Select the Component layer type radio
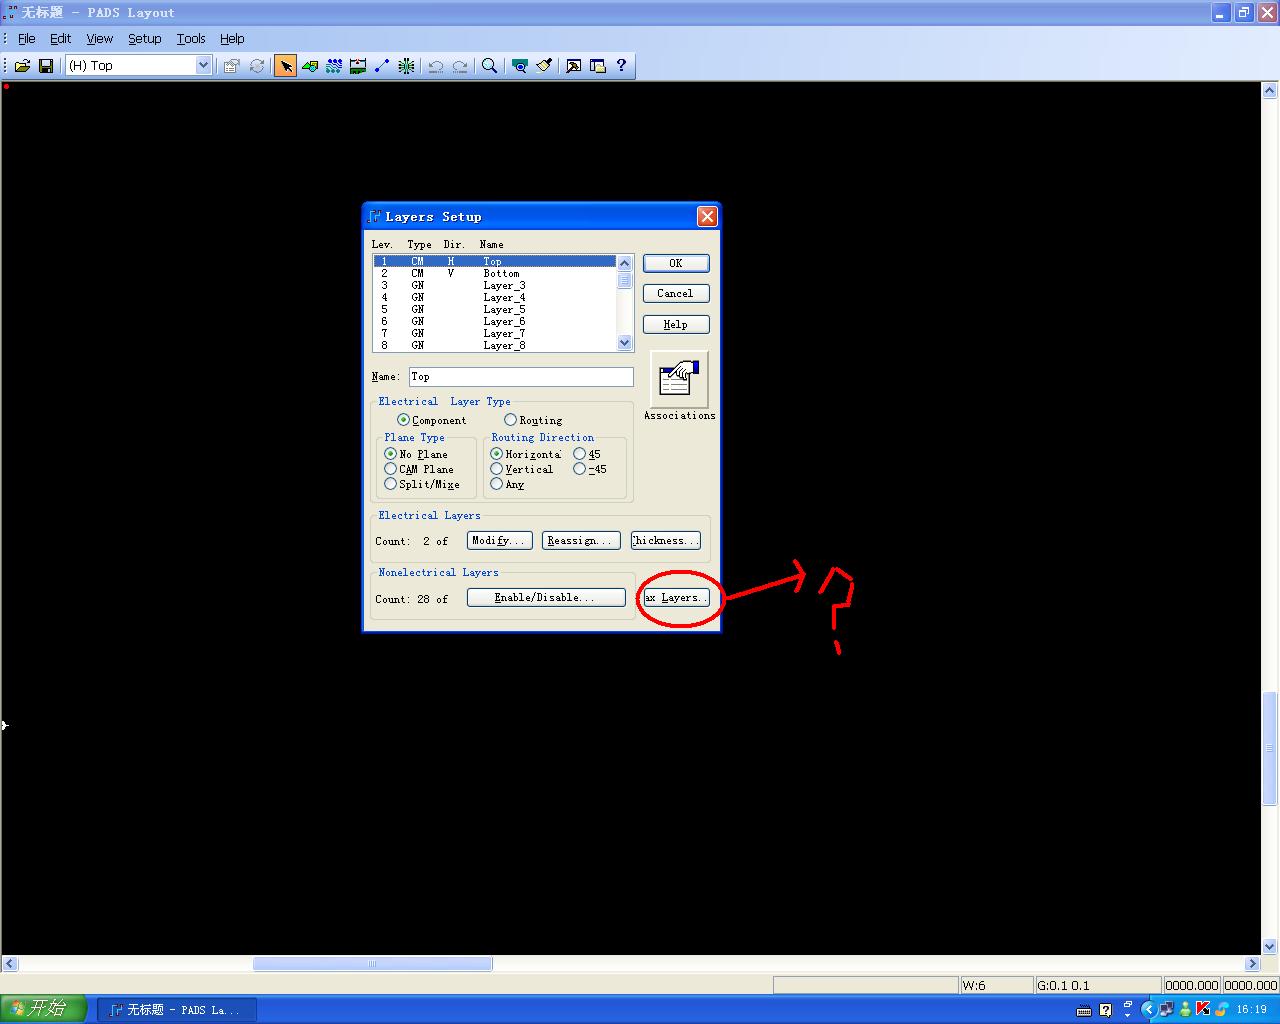 pos(403,420)
